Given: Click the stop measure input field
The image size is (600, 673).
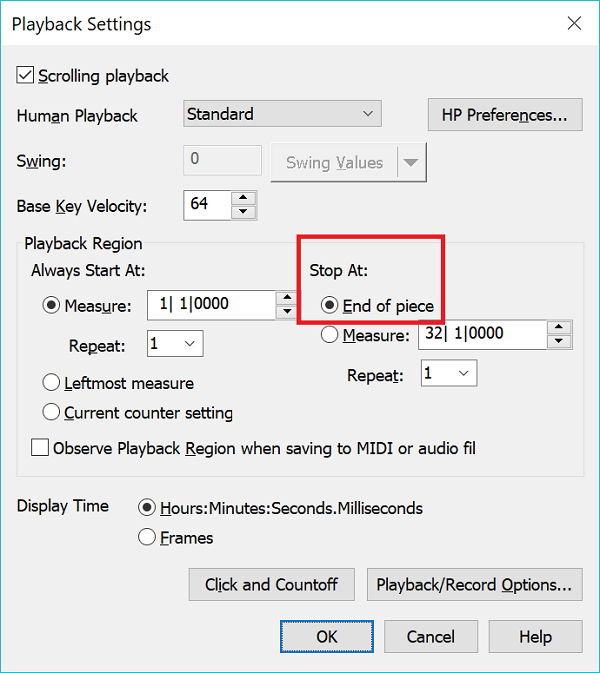Looking at the screenshot, I should pyautogui.click(x=482, y=335).
